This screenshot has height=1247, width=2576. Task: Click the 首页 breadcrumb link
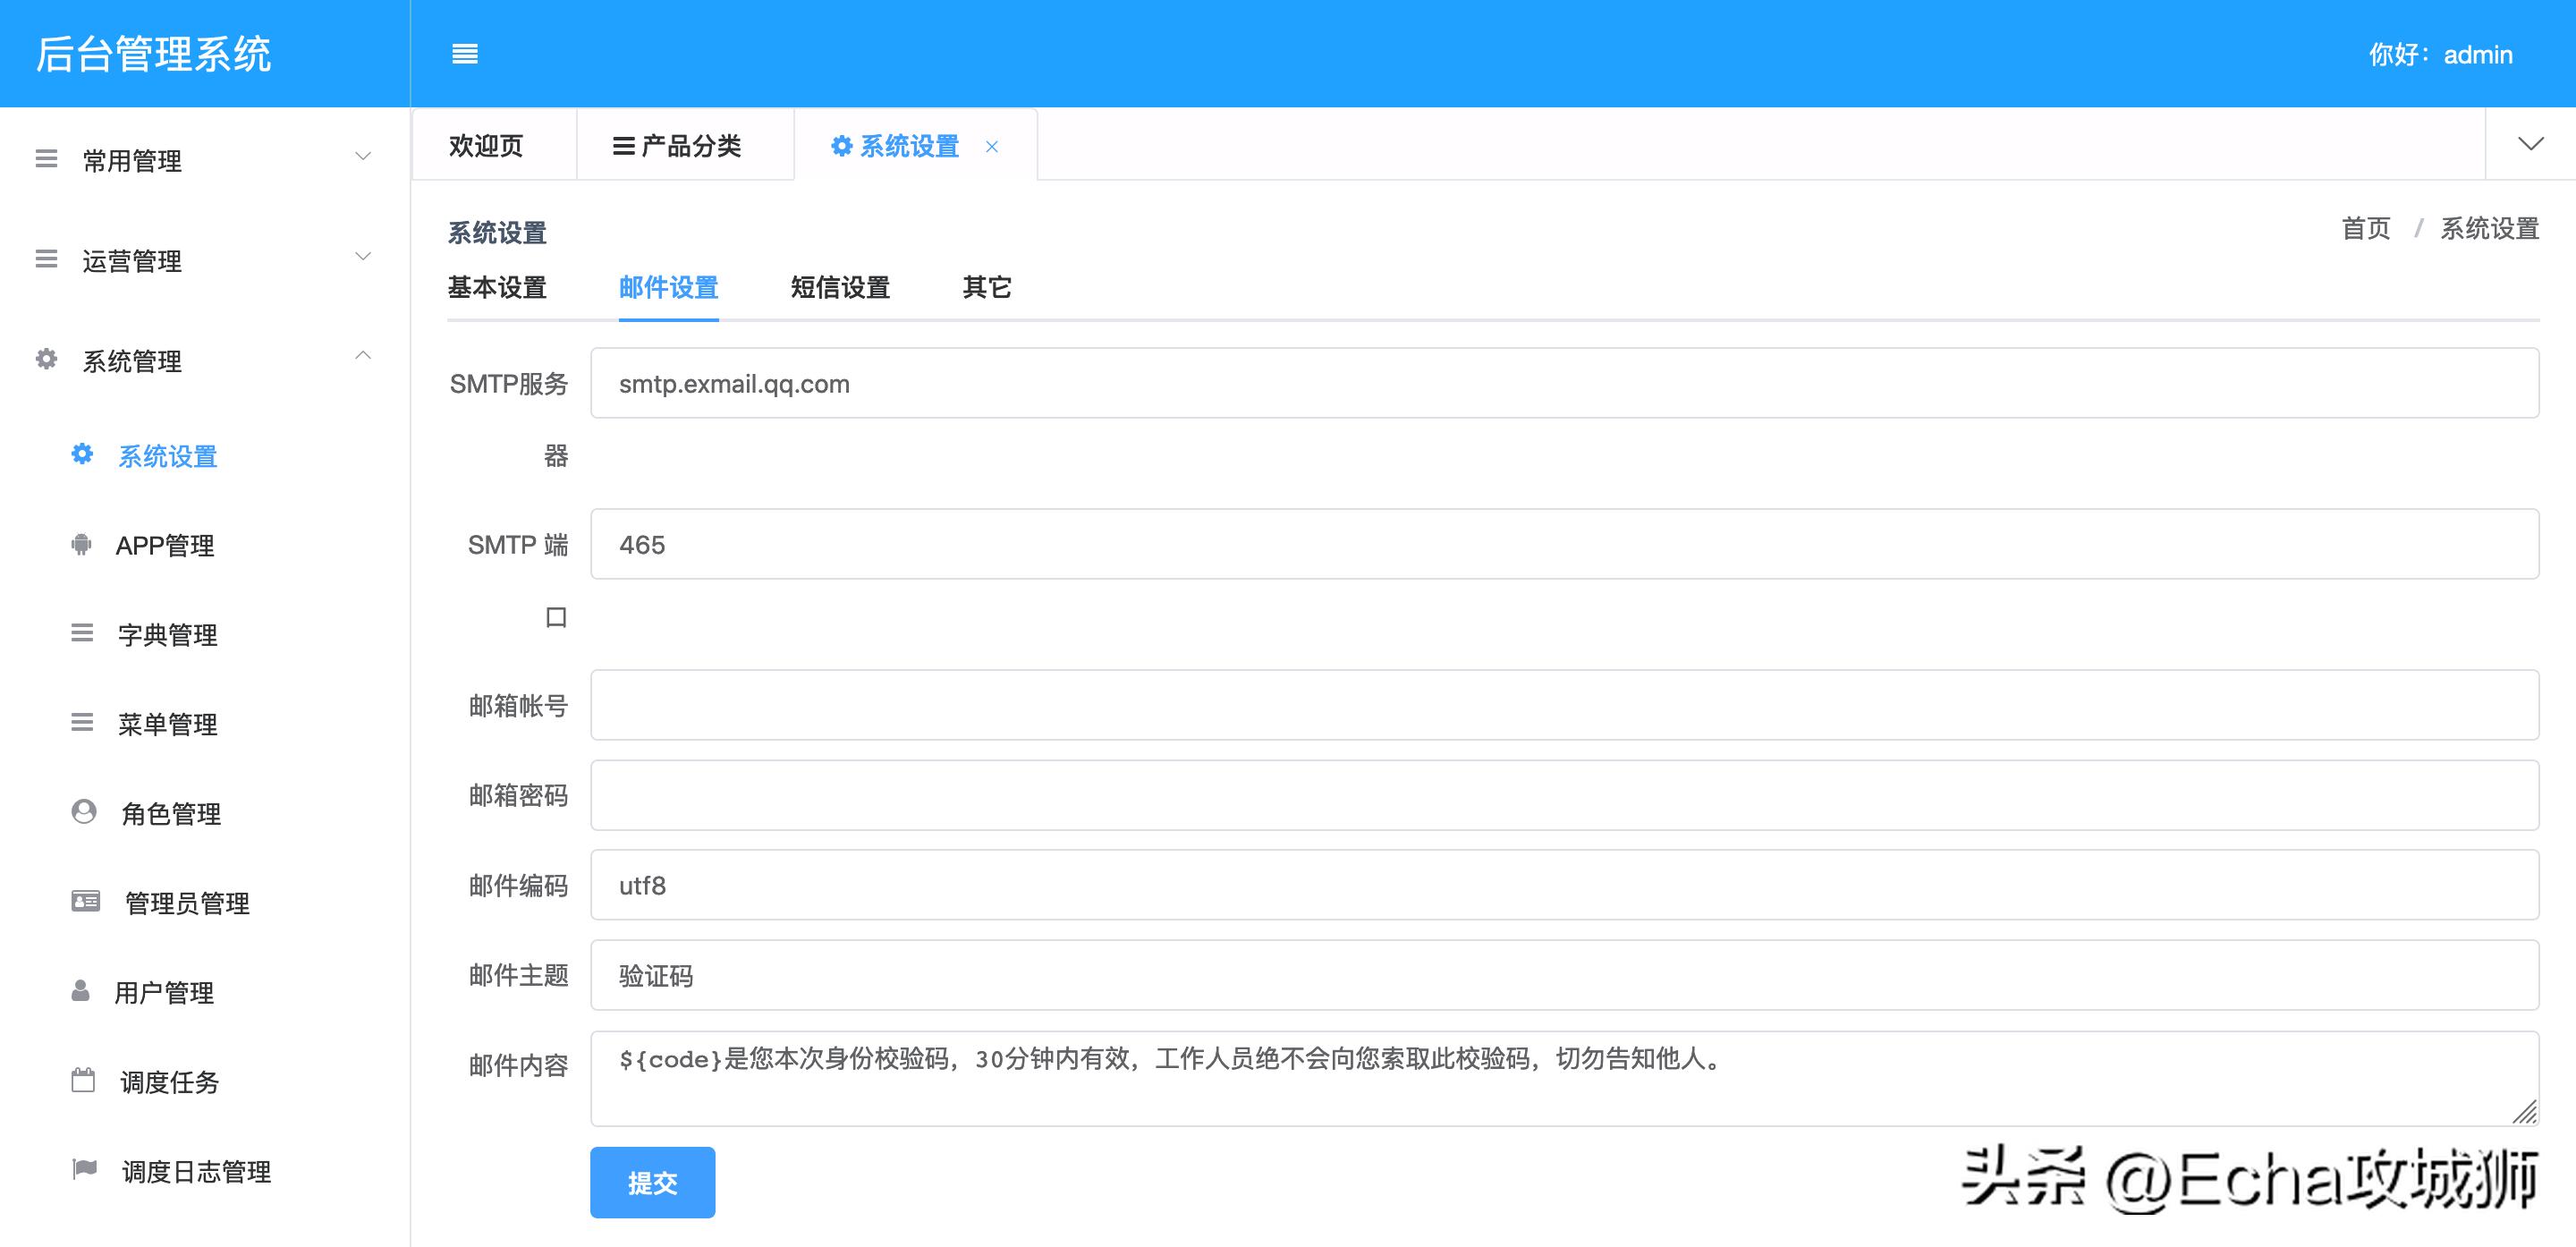pyautogui.click(x=2365, y=229)
